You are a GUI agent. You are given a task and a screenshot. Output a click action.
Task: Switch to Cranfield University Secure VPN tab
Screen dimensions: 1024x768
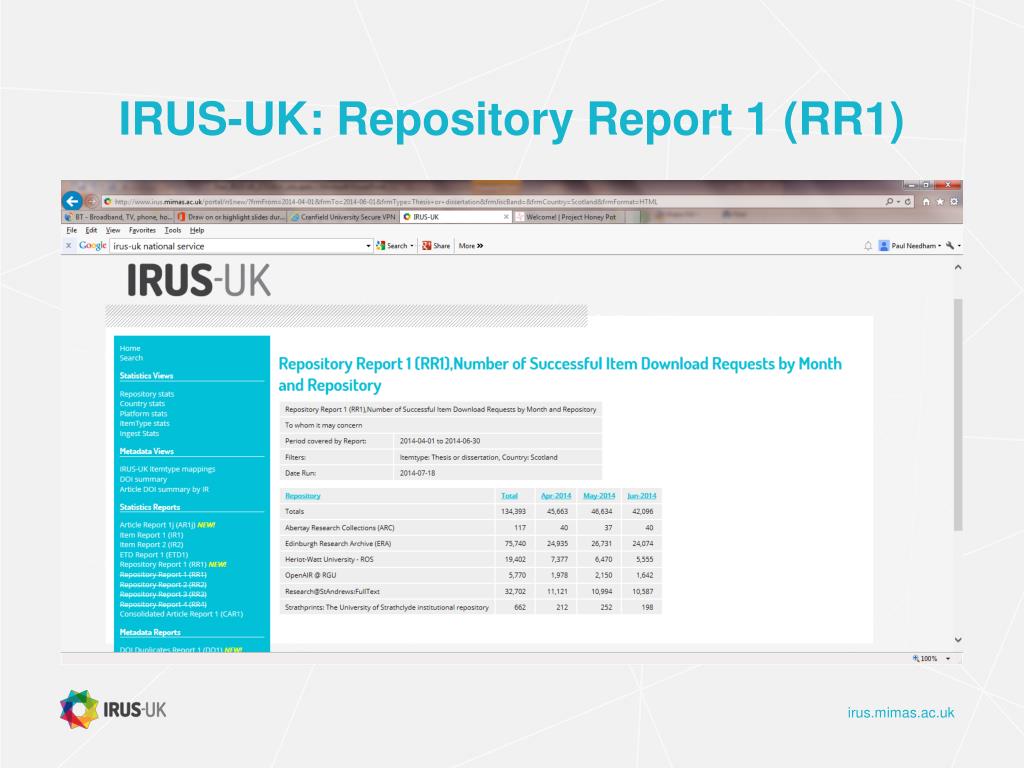pyautogui.click(x=343, y=217)
